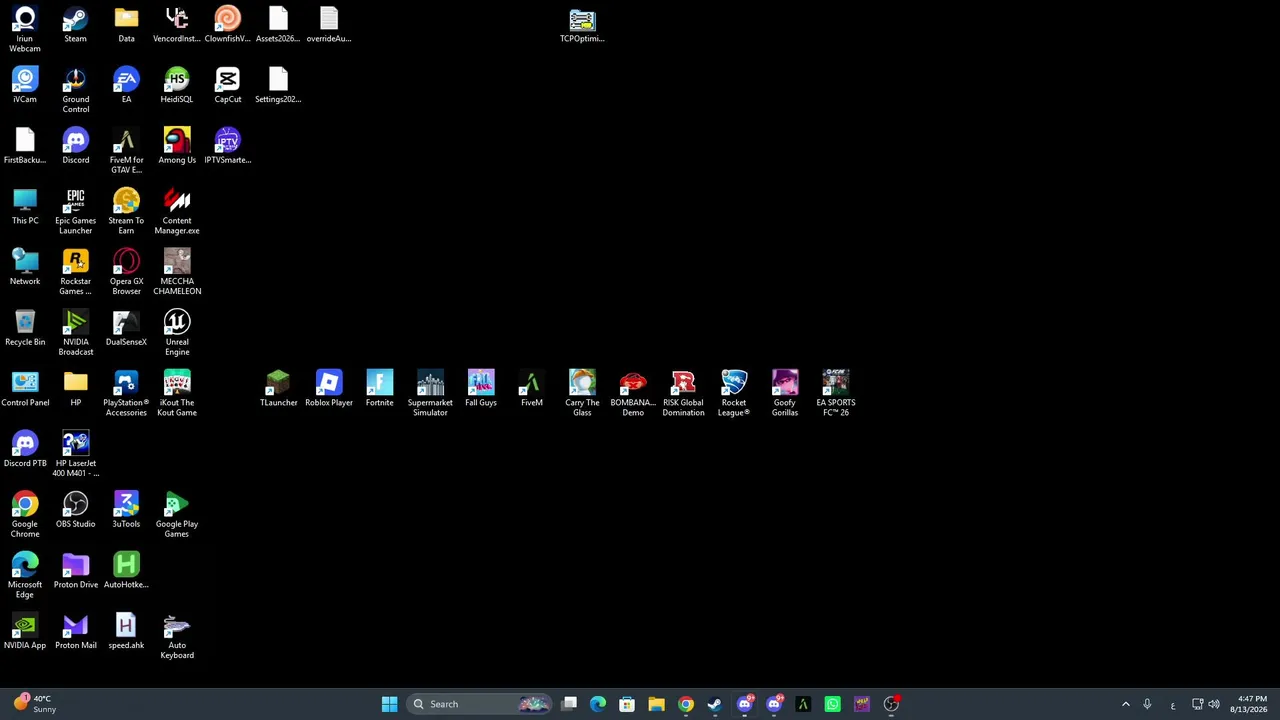
Task: Launch Steam from the desktop shortcut
Action: [75, 26]
